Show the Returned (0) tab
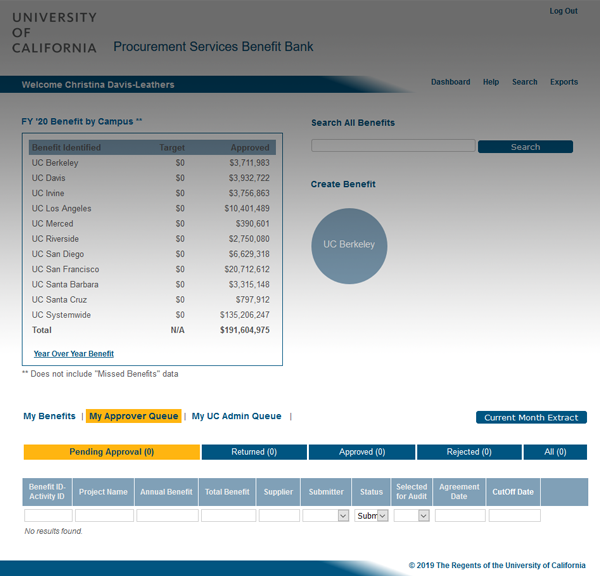The height and width of the screenshot is (576, 600). [x=254, y=452]
